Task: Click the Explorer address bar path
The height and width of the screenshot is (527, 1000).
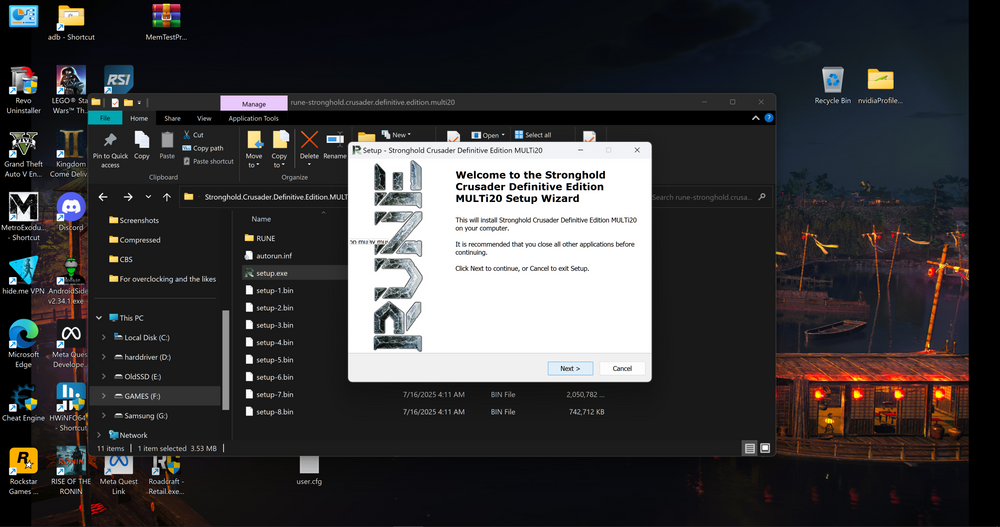Action: [x=276, y=197]
